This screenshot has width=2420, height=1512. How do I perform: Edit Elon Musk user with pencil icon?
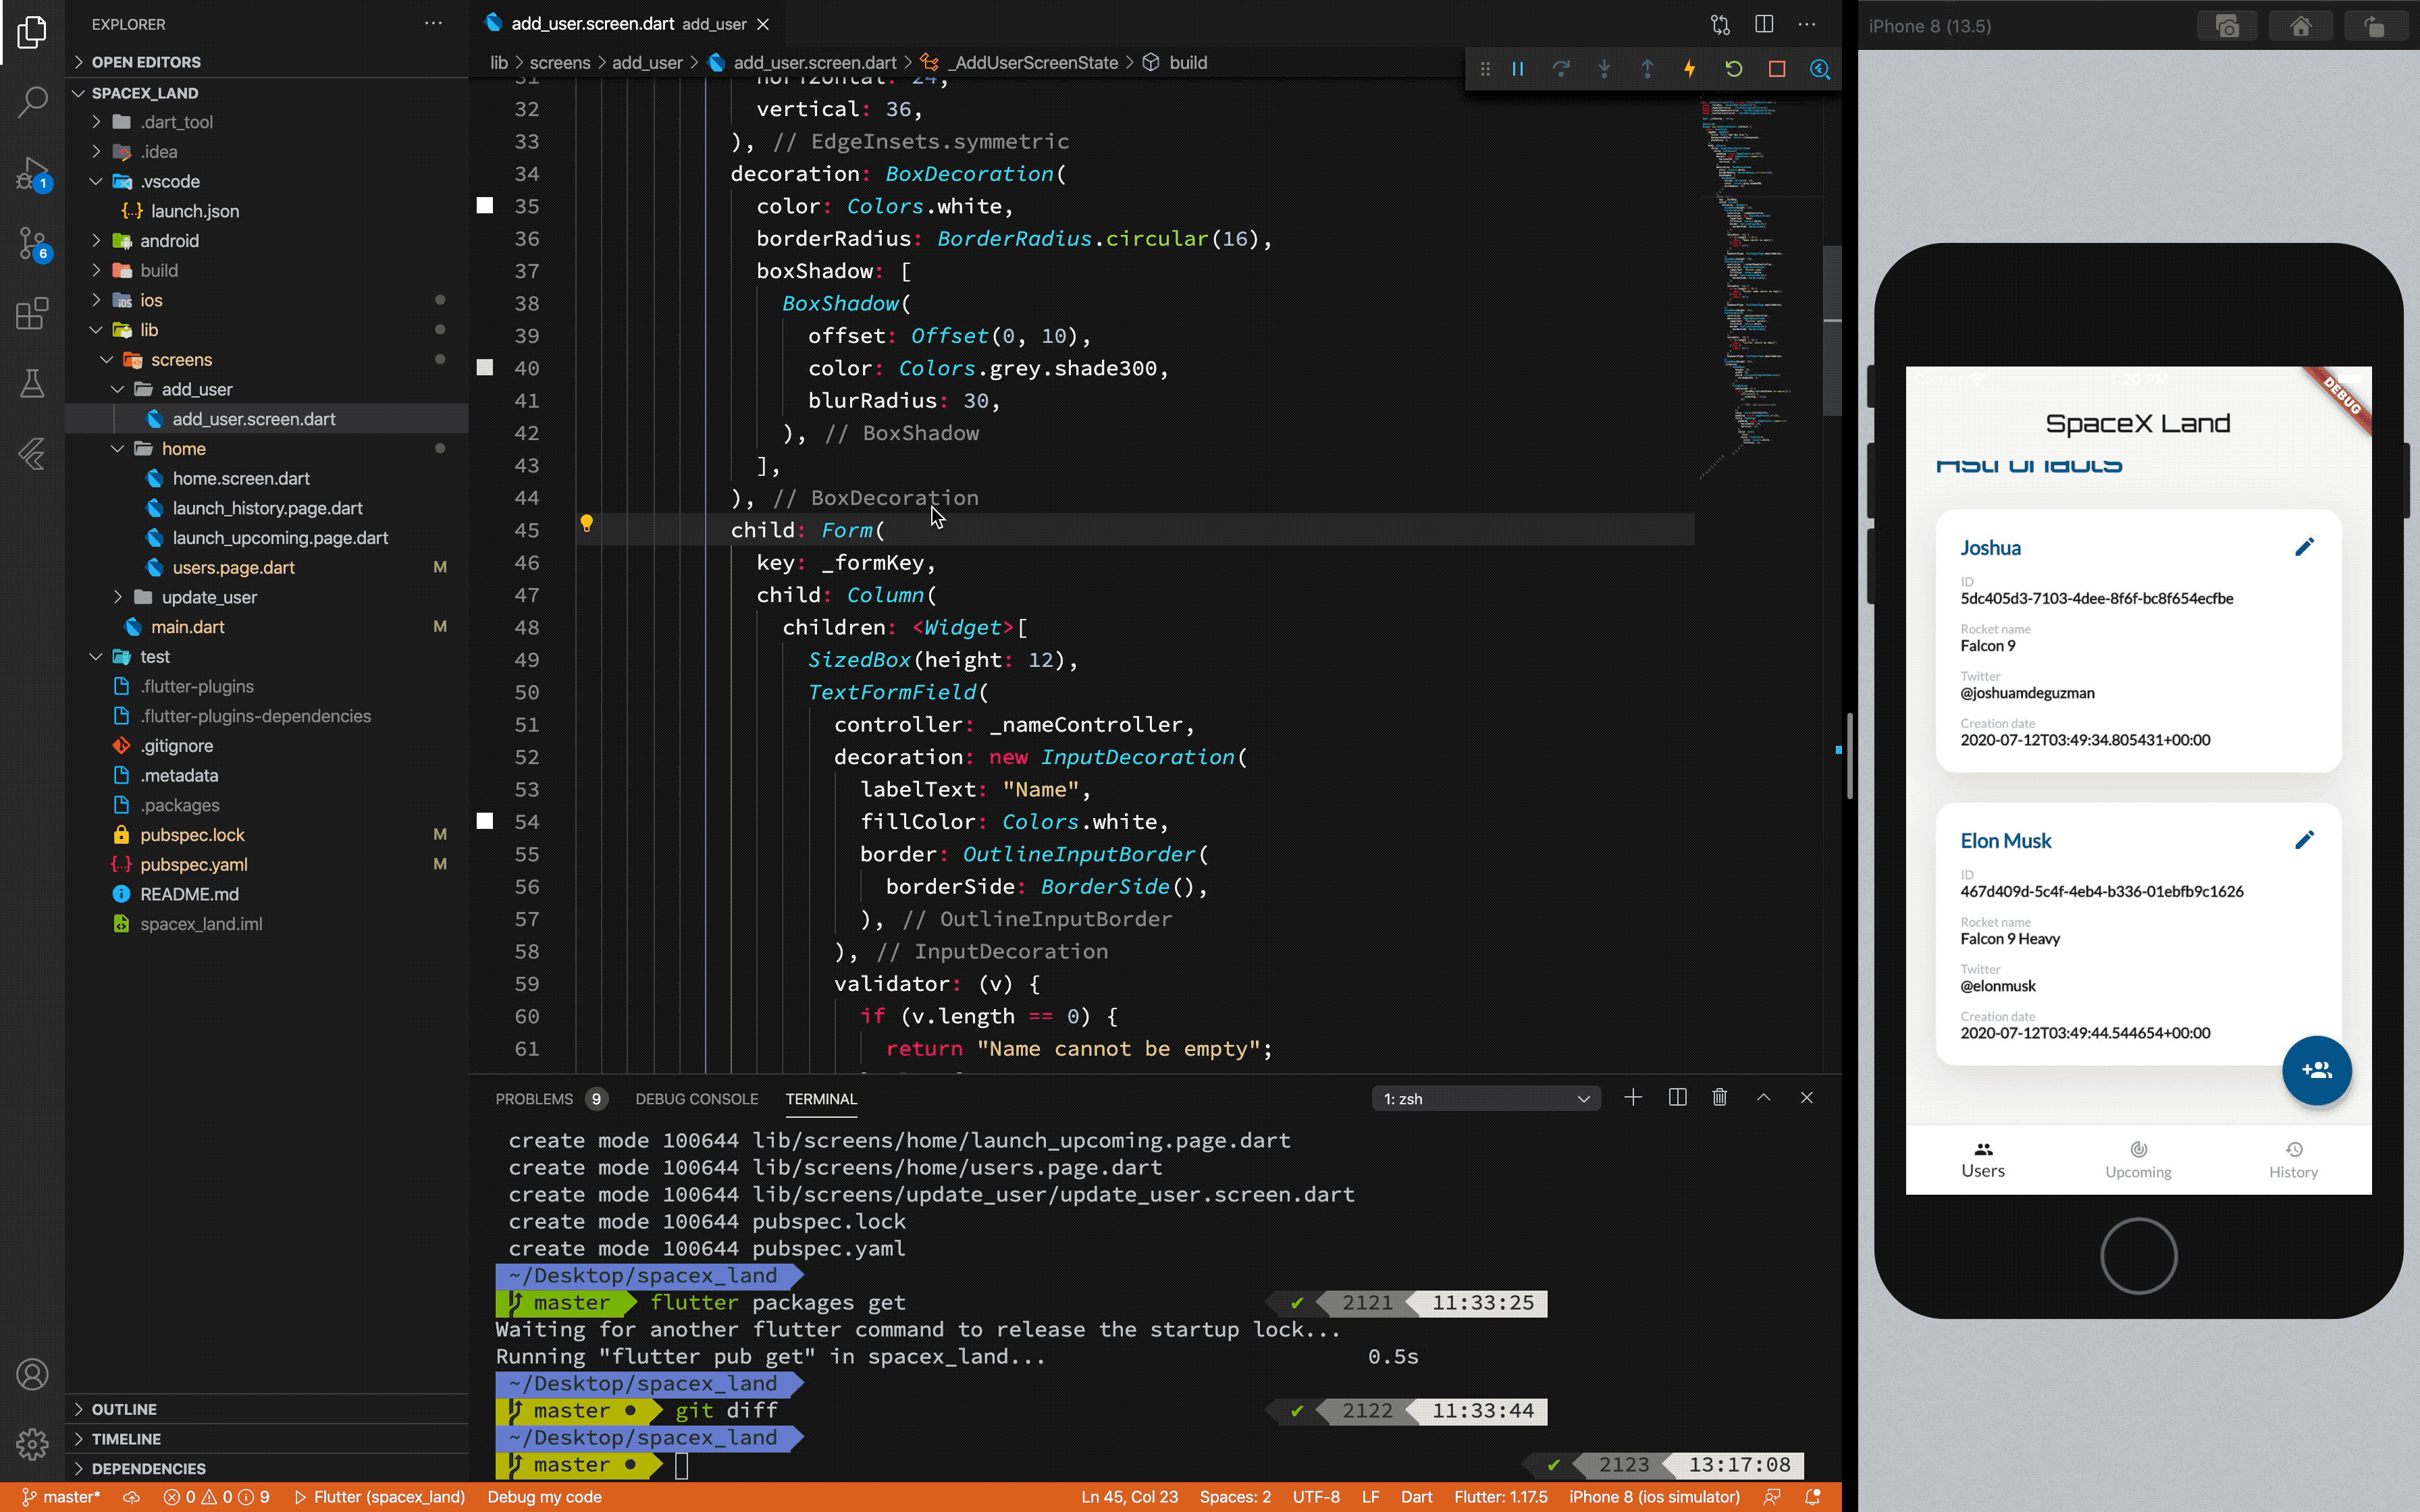[x=2304, y=840]
